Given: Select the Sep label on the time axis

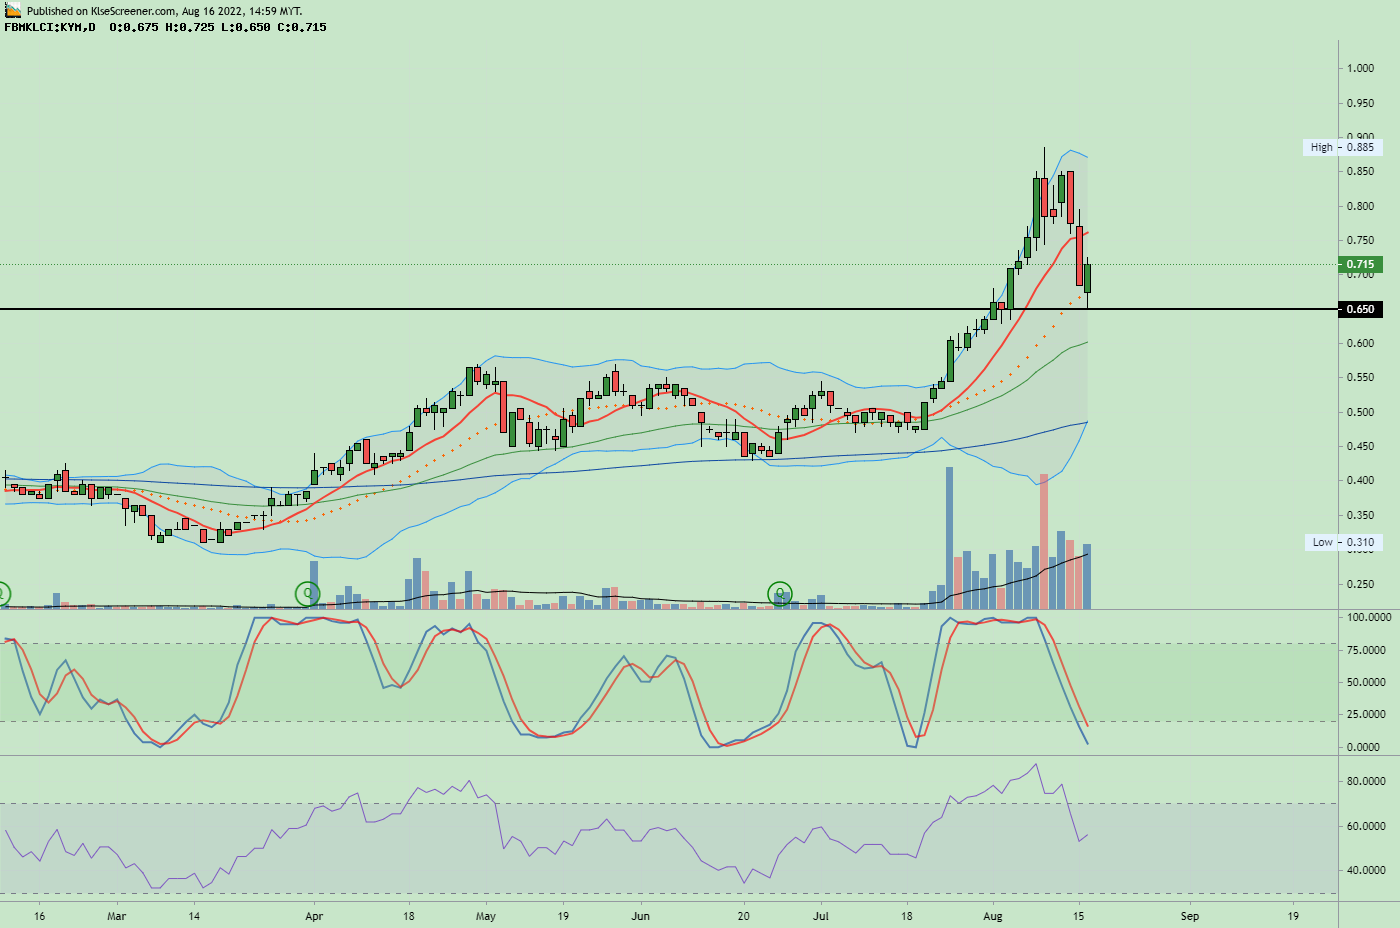Looking at the screenshot, I should coord(1190,916).
